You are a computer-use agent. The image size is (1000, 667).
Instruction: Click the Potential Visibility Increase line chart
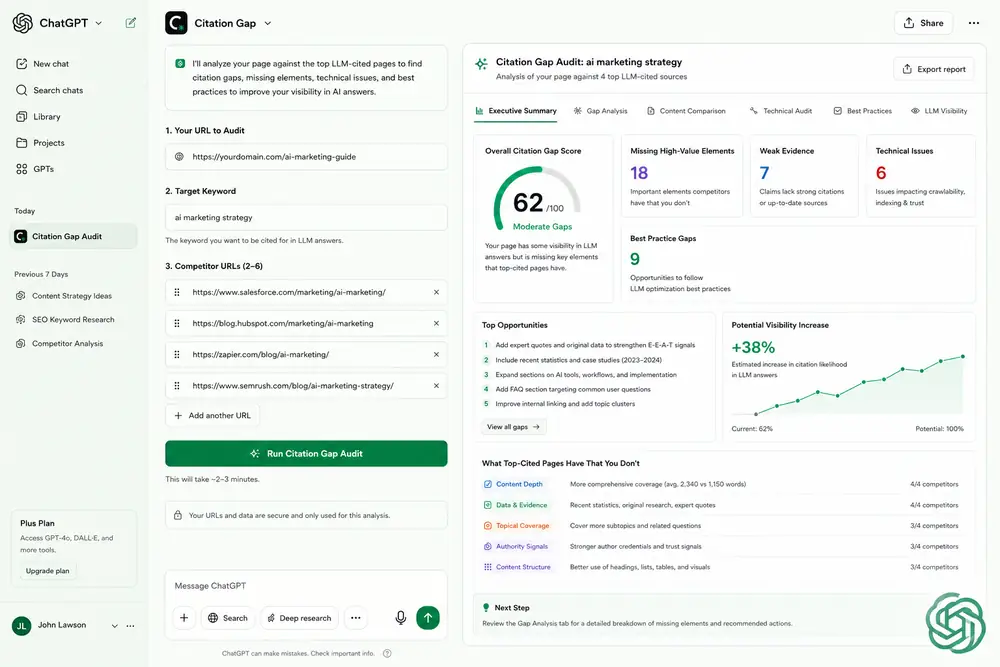[x=848, y=385]
